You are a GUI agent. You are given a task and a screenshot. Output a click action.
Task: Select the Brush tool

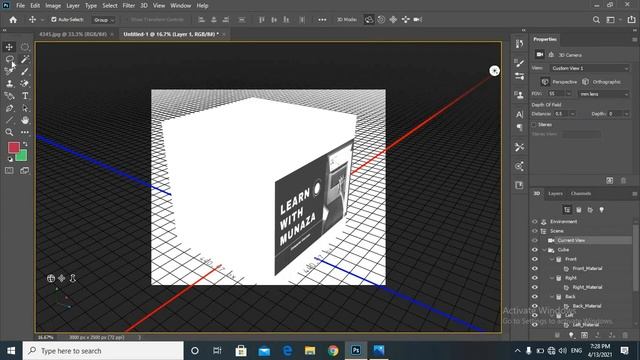(25, 71)
